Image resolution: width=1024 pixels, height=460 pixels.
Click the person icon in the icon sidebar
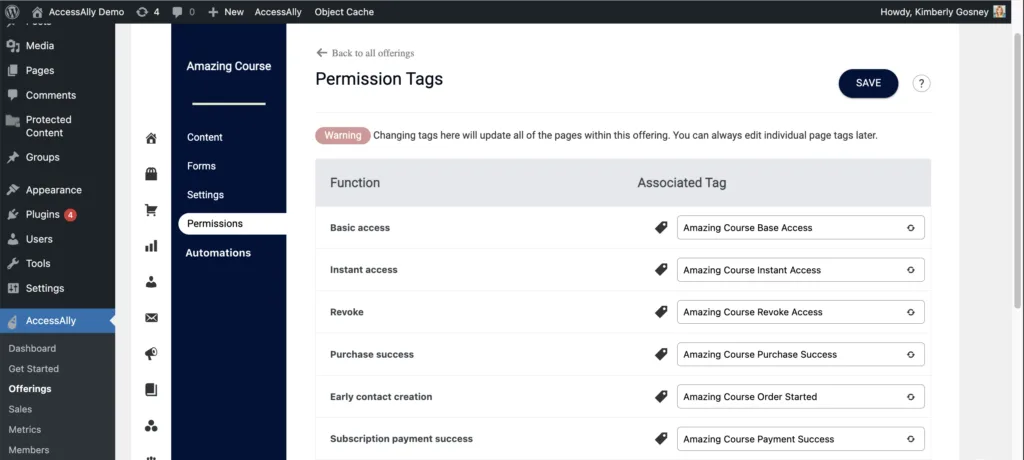tap(151, 282)
